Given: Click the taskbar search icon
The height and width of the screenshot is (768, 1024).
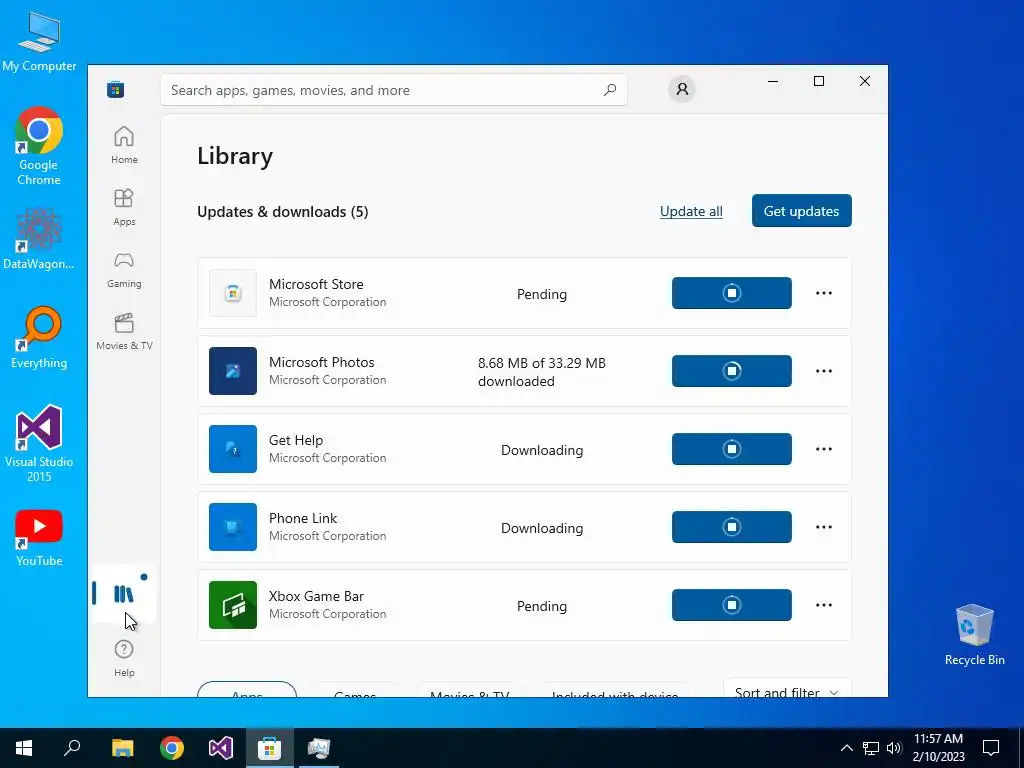Looking at the screenshot, I should (x=72, y=748).
